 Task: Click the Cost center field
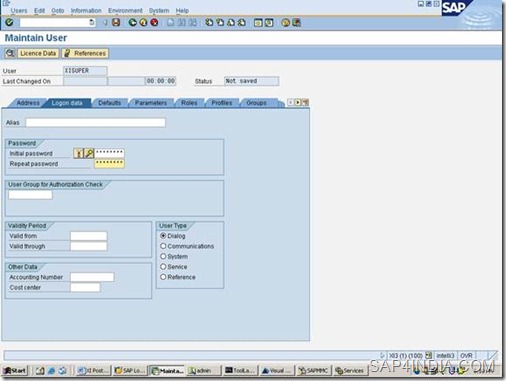click(x=85, y=287)
